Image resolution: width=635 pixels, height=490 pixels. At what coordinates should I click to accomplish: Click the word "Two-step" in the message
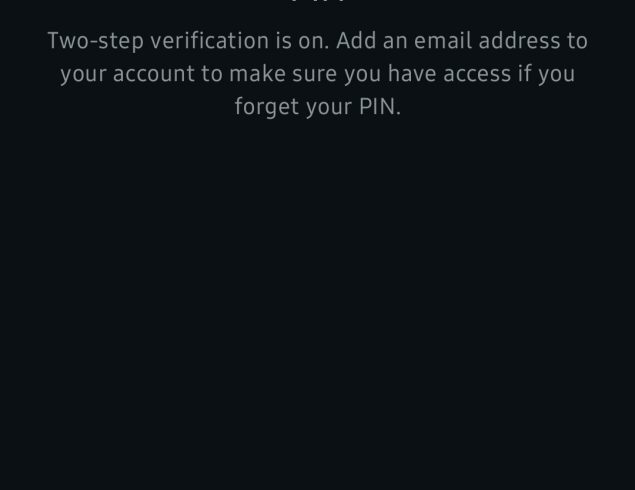click(96, 41)
